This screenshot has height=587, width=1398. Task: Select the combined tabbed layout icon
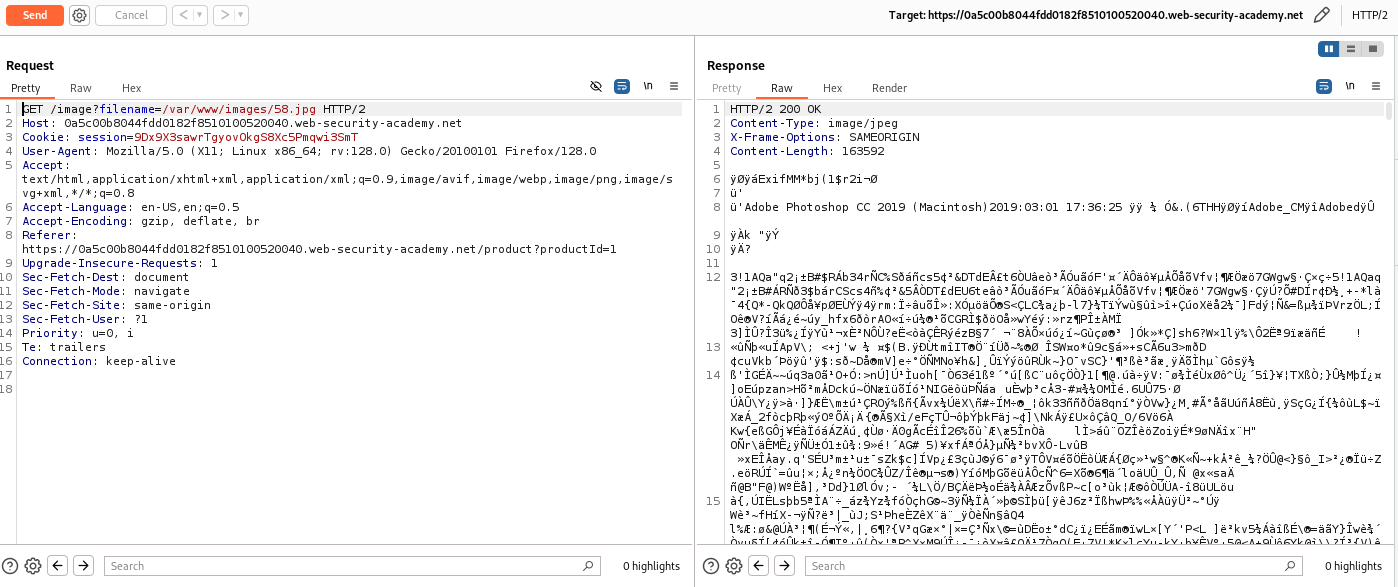[1374, 48]
